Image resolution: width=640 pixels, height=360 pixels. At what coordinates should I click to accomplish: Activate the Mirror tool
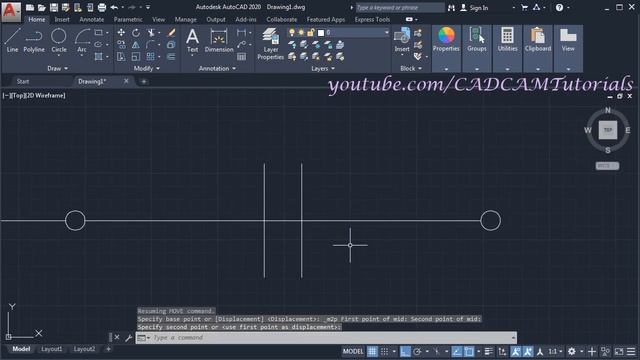(x=136, y=44)
